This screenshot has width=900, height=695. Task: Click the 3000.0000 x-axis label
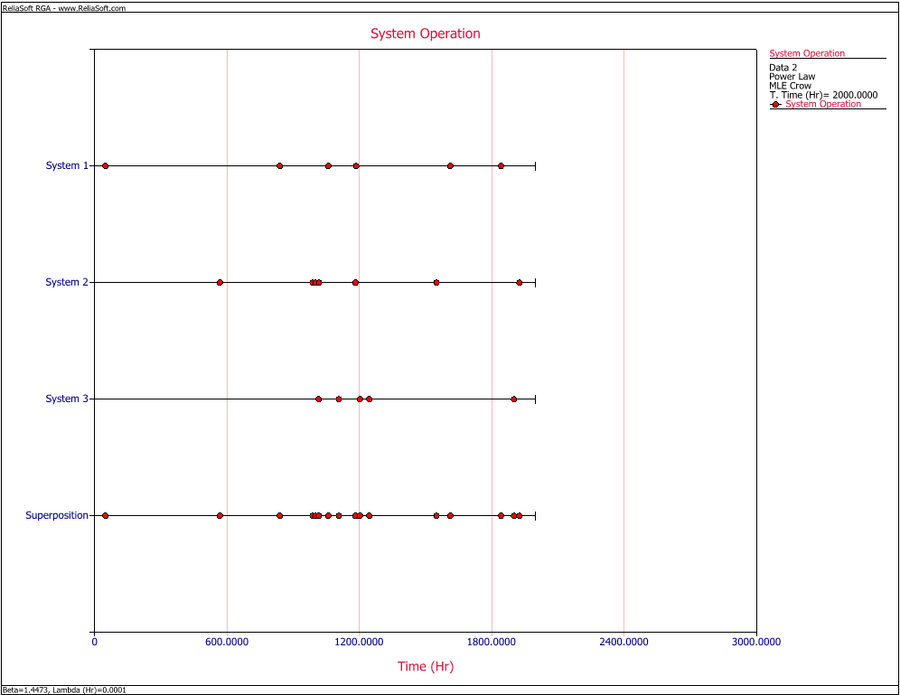[x=757, y=642]
